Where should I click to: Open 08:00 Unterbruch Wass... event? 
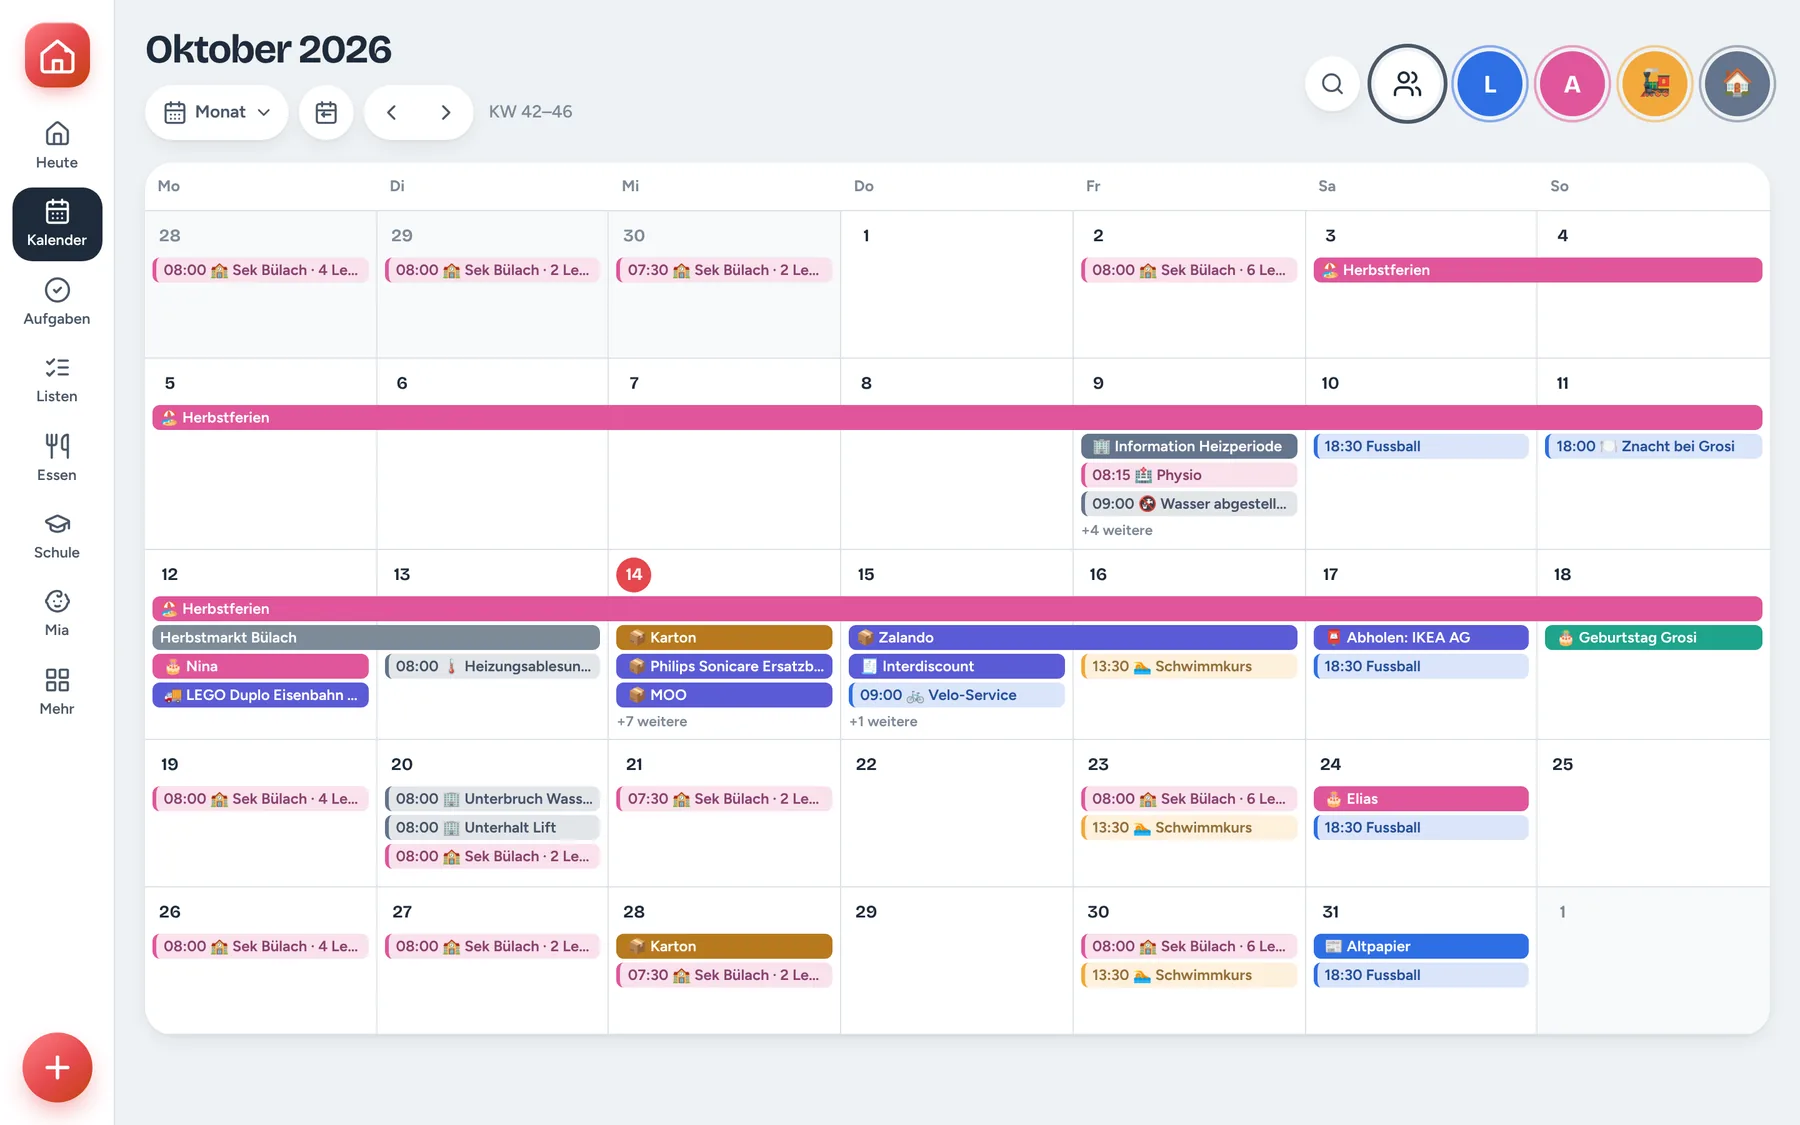click(492, 799)
